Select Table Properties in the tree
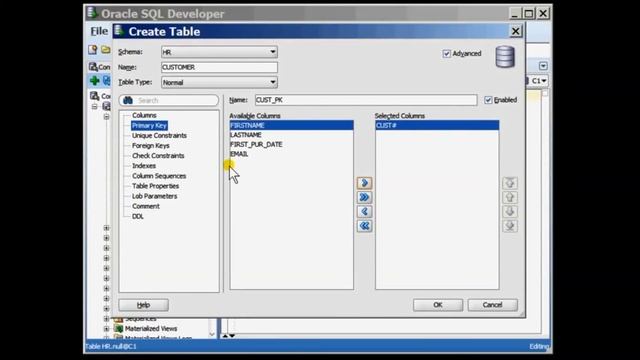 [x=156, y=186]
